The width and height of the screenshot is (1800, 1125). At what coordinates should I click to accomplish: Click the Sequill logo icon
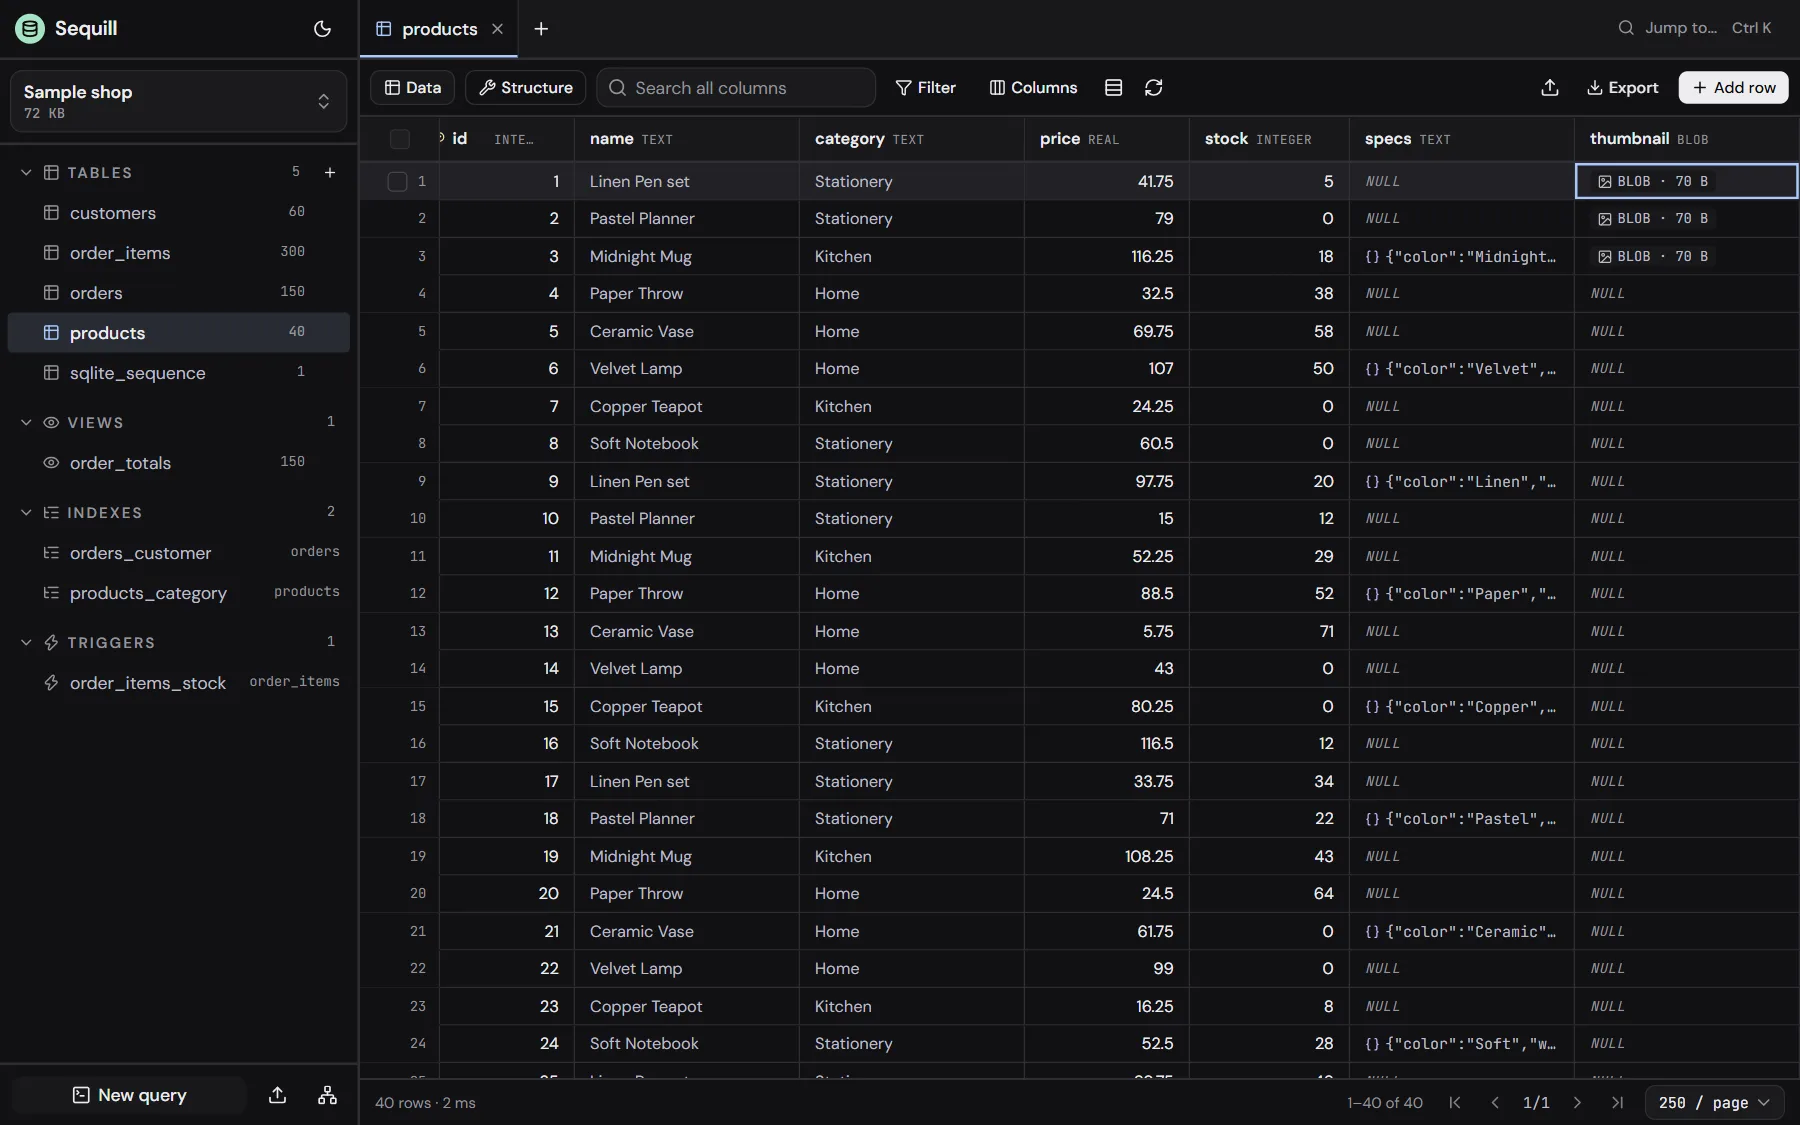coord(30,28)
